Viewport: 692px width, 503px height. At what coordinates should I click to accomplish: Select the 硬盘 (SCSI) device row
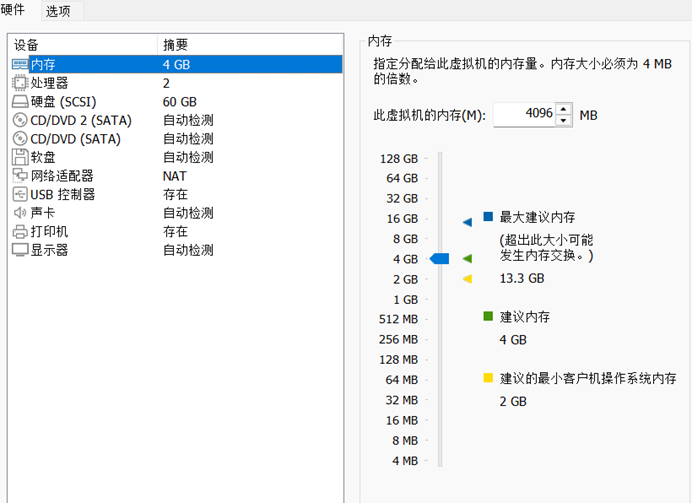pos(177,101)
